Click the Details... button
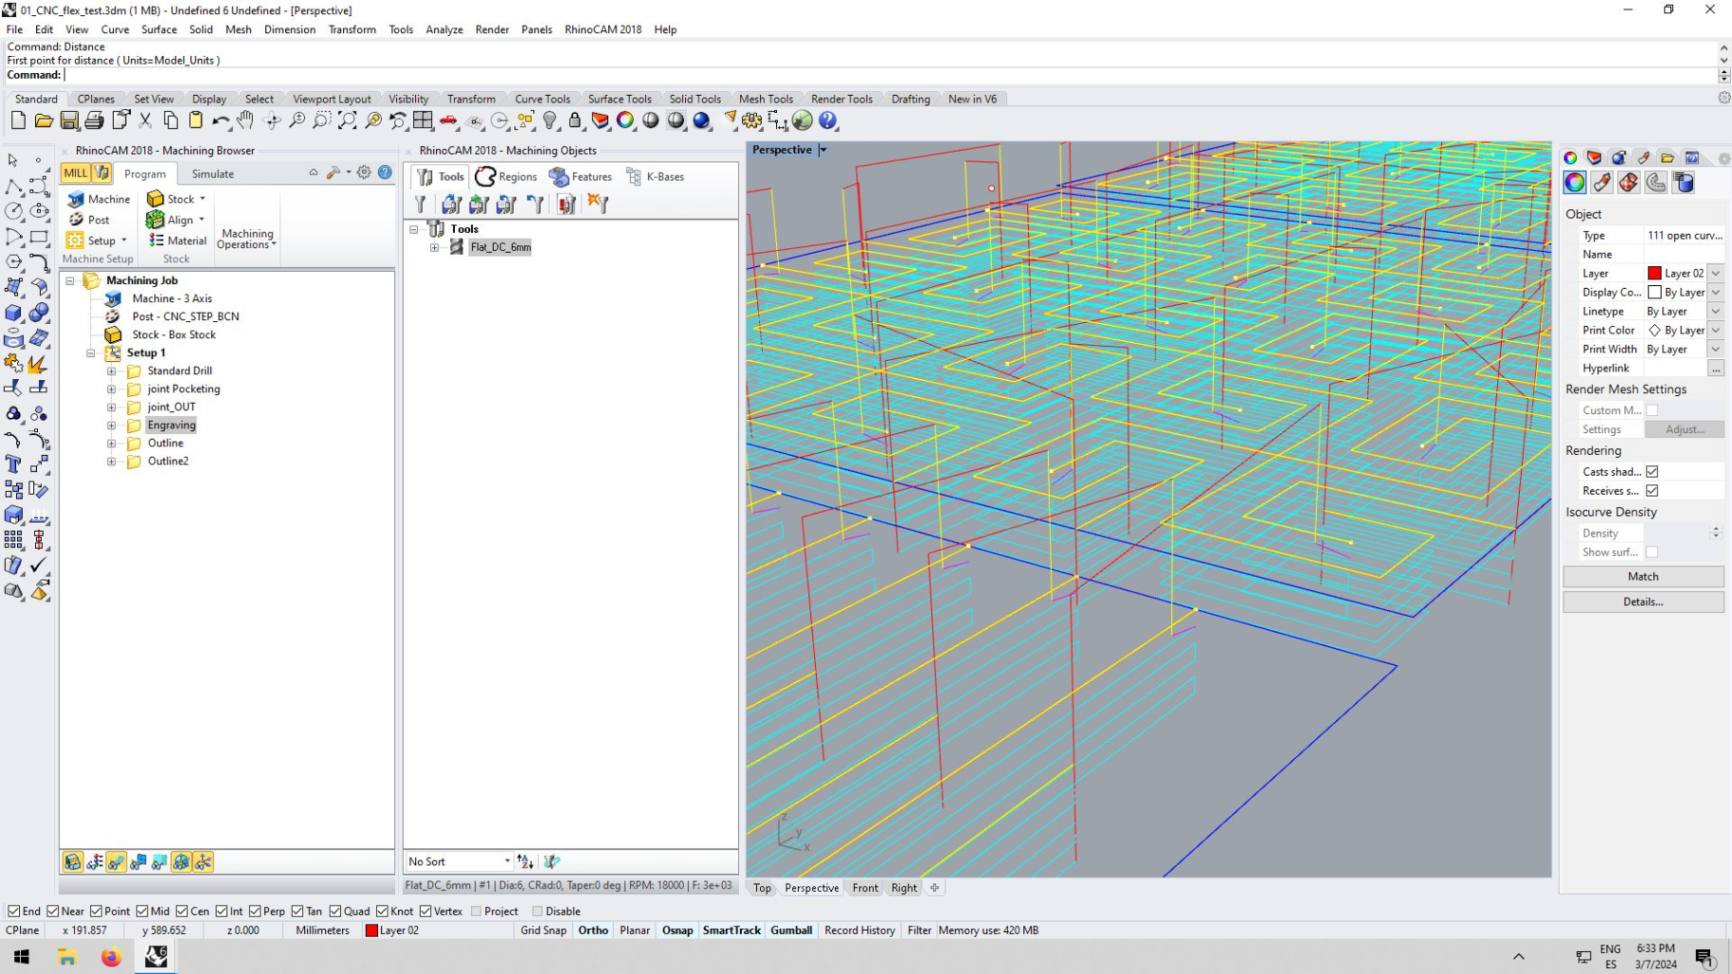 [1643, 602]
